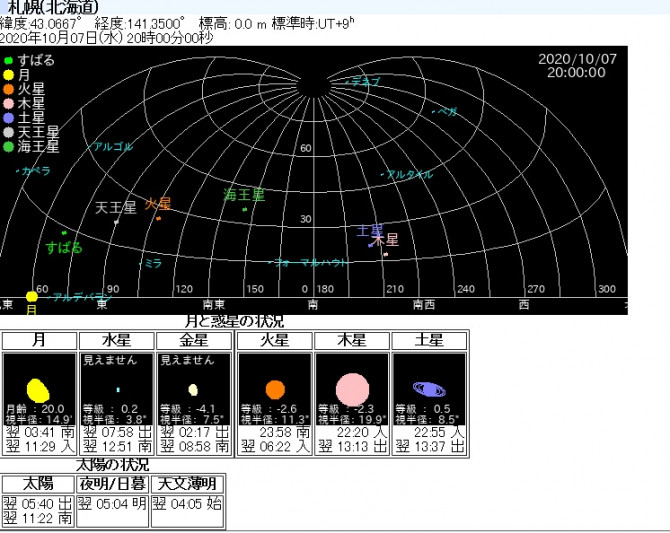Screen dimensions: 670x533
Task: Click the 太陽 table header
Action: (x=38, y=484)
